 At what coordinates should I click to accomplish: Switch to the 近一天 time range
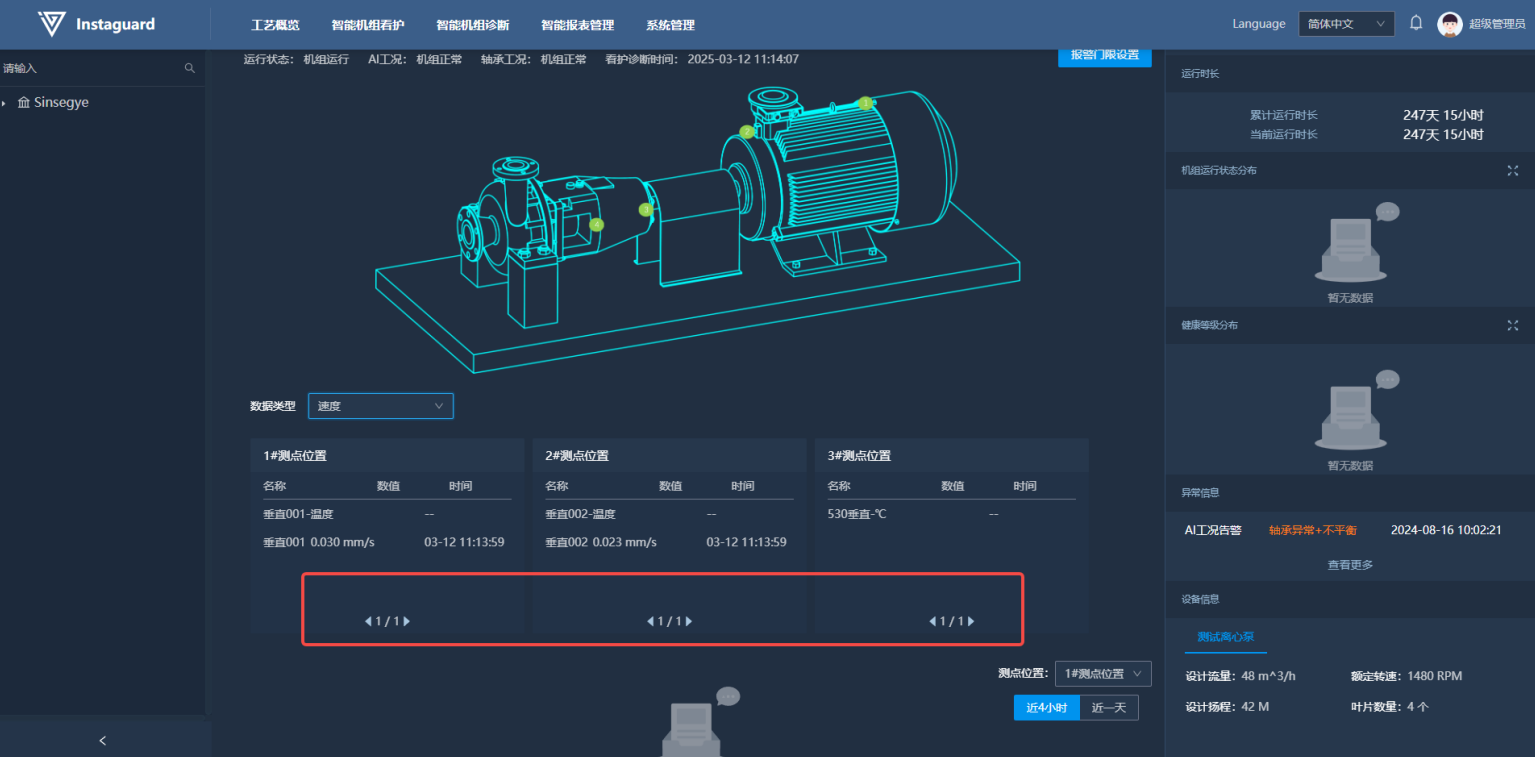tap(1108, 708)
